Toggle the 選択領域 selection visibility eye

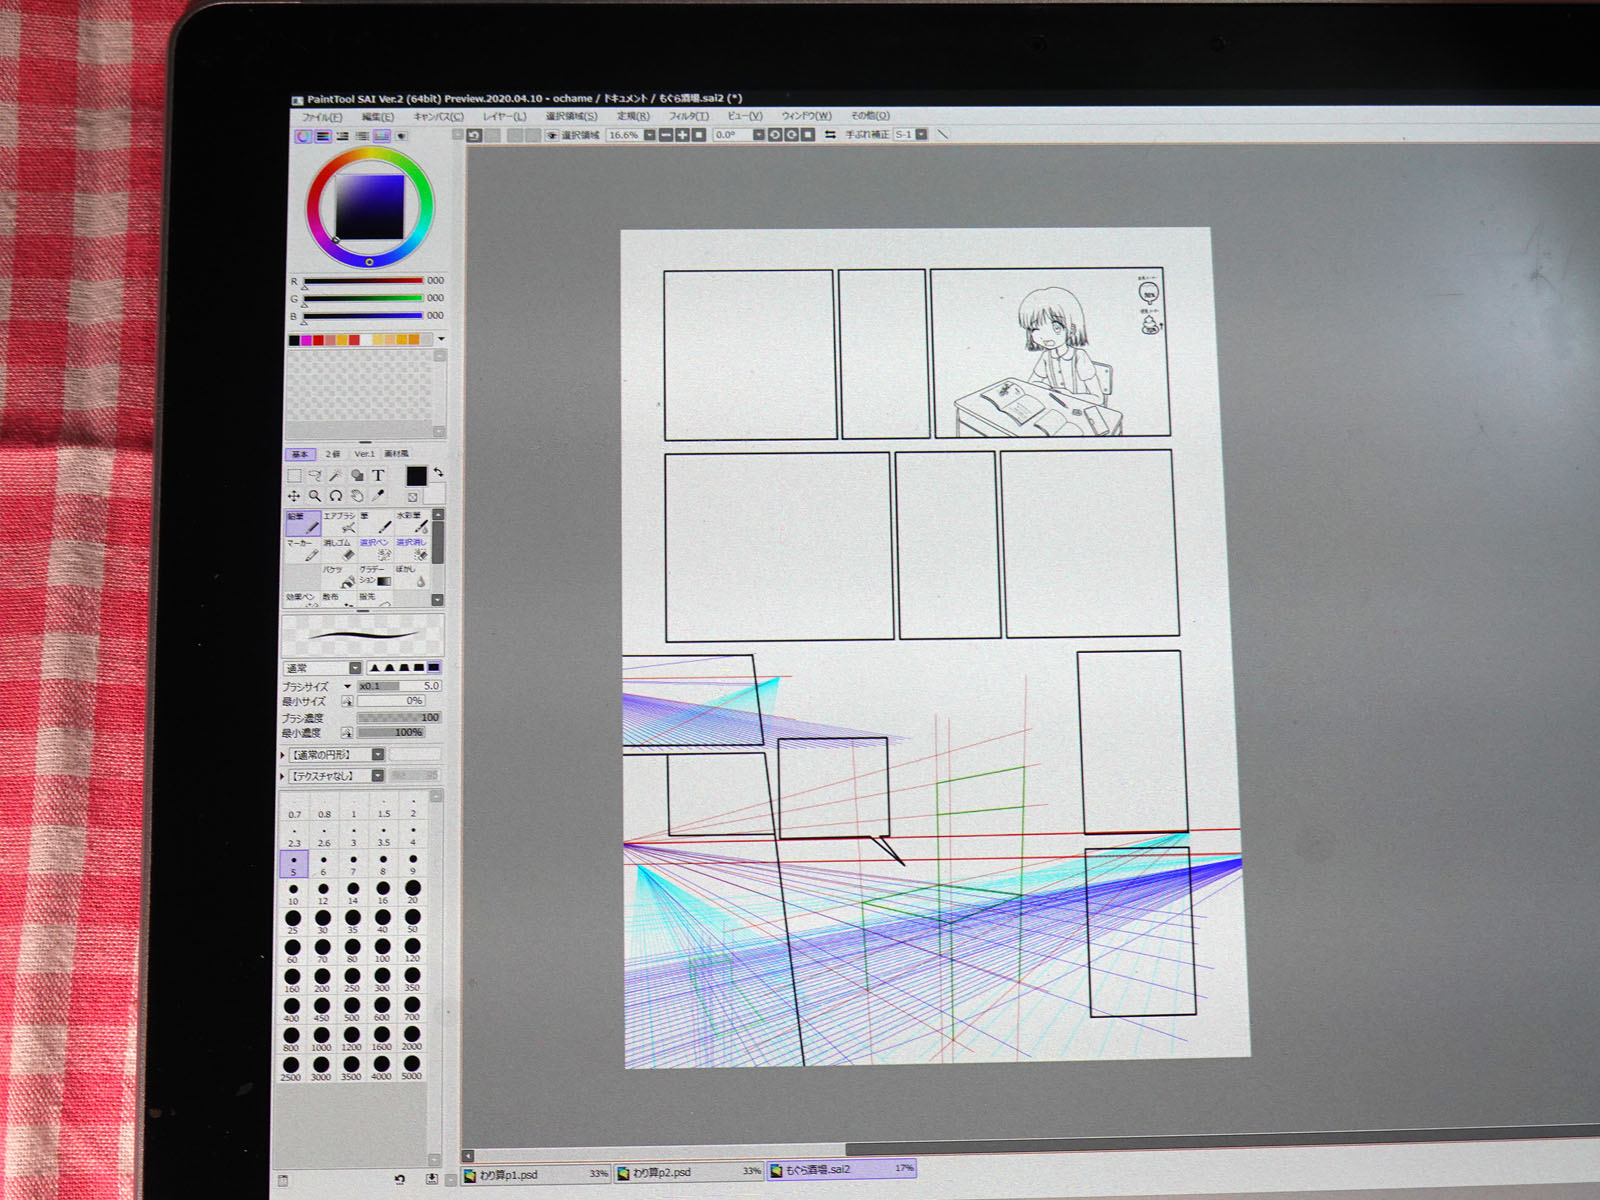point(551,135)
